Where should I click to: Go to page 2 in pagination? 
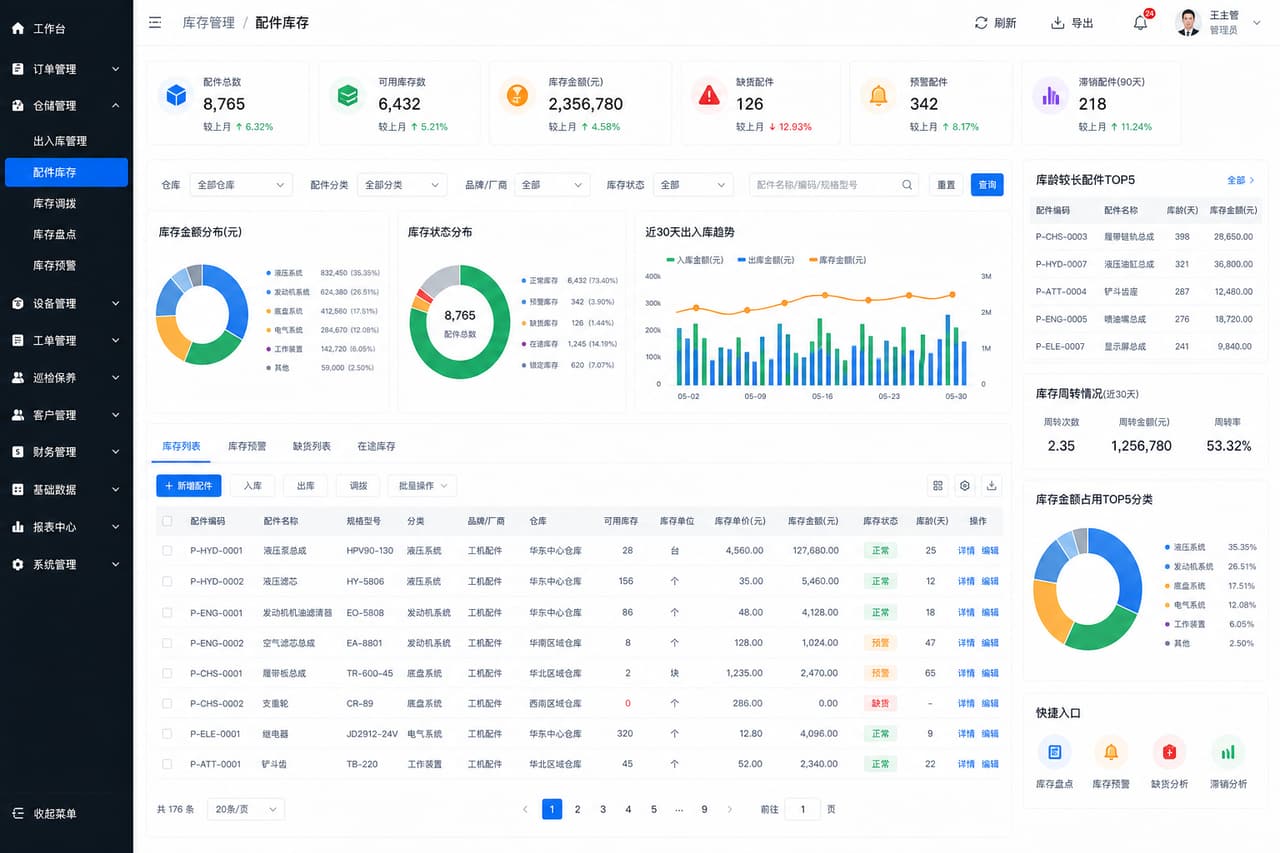pyautogui.click(x=577, y=809)
